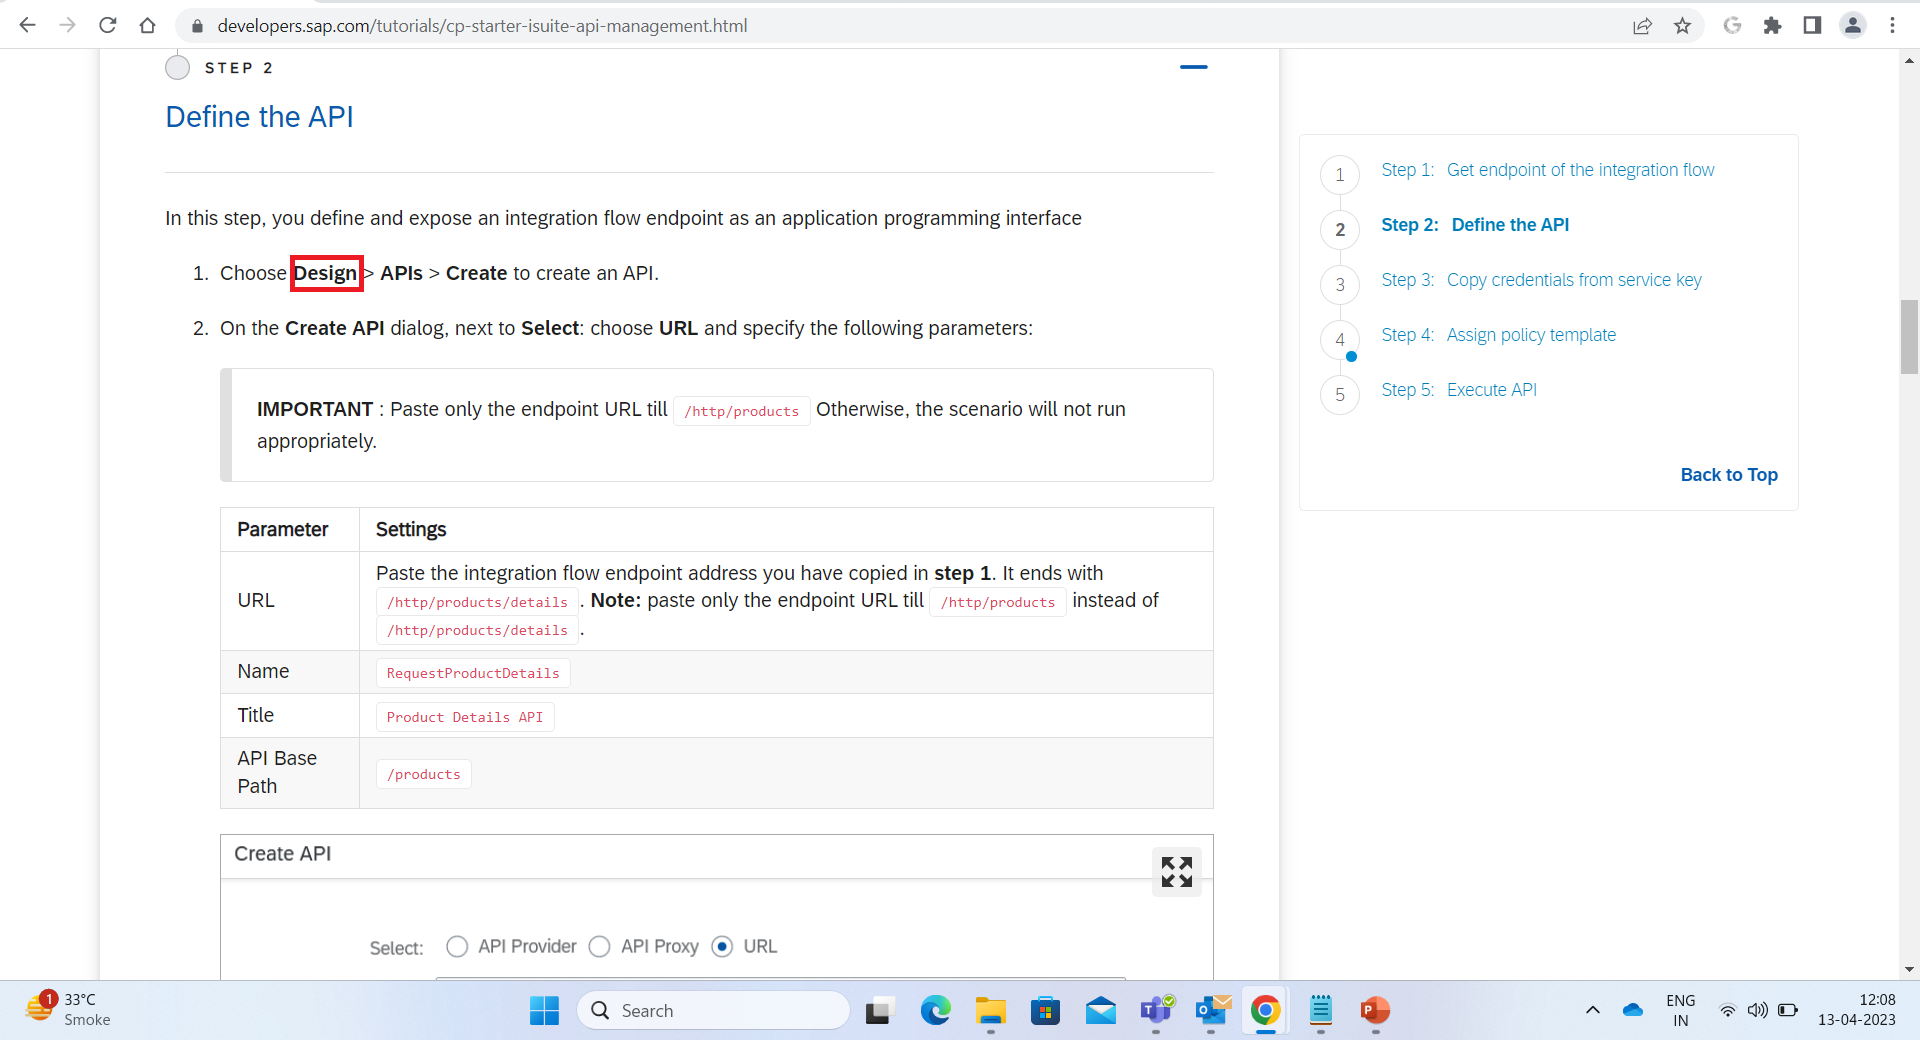Viewport: 1920px width, 1040px height.
Task: Open Microsoft Teams from the taskbar
Action: [x=1157, y=1011]
